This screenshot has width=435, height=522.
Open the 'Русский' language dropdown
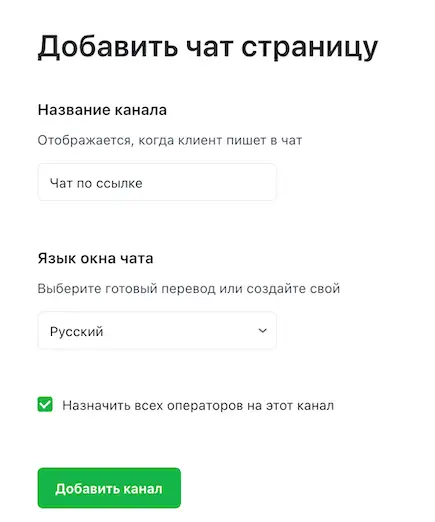tap(157, 331)
